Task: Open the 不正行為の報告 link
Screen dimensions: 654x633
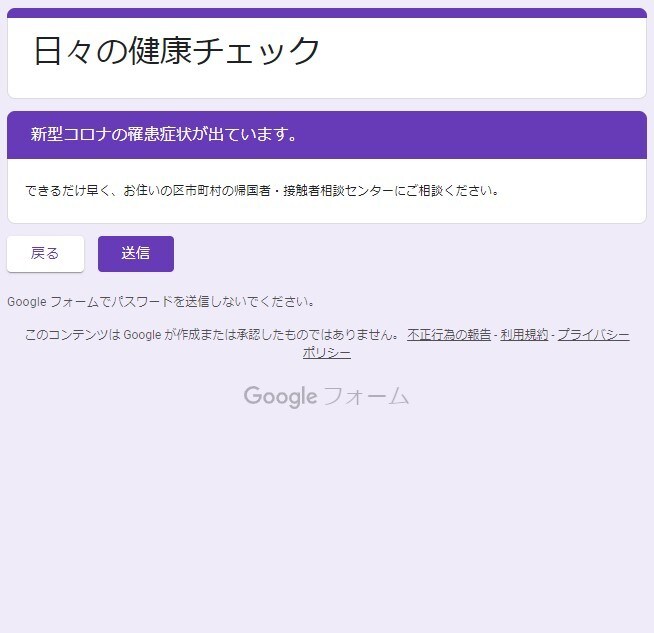Action: [x=449, y=335]
